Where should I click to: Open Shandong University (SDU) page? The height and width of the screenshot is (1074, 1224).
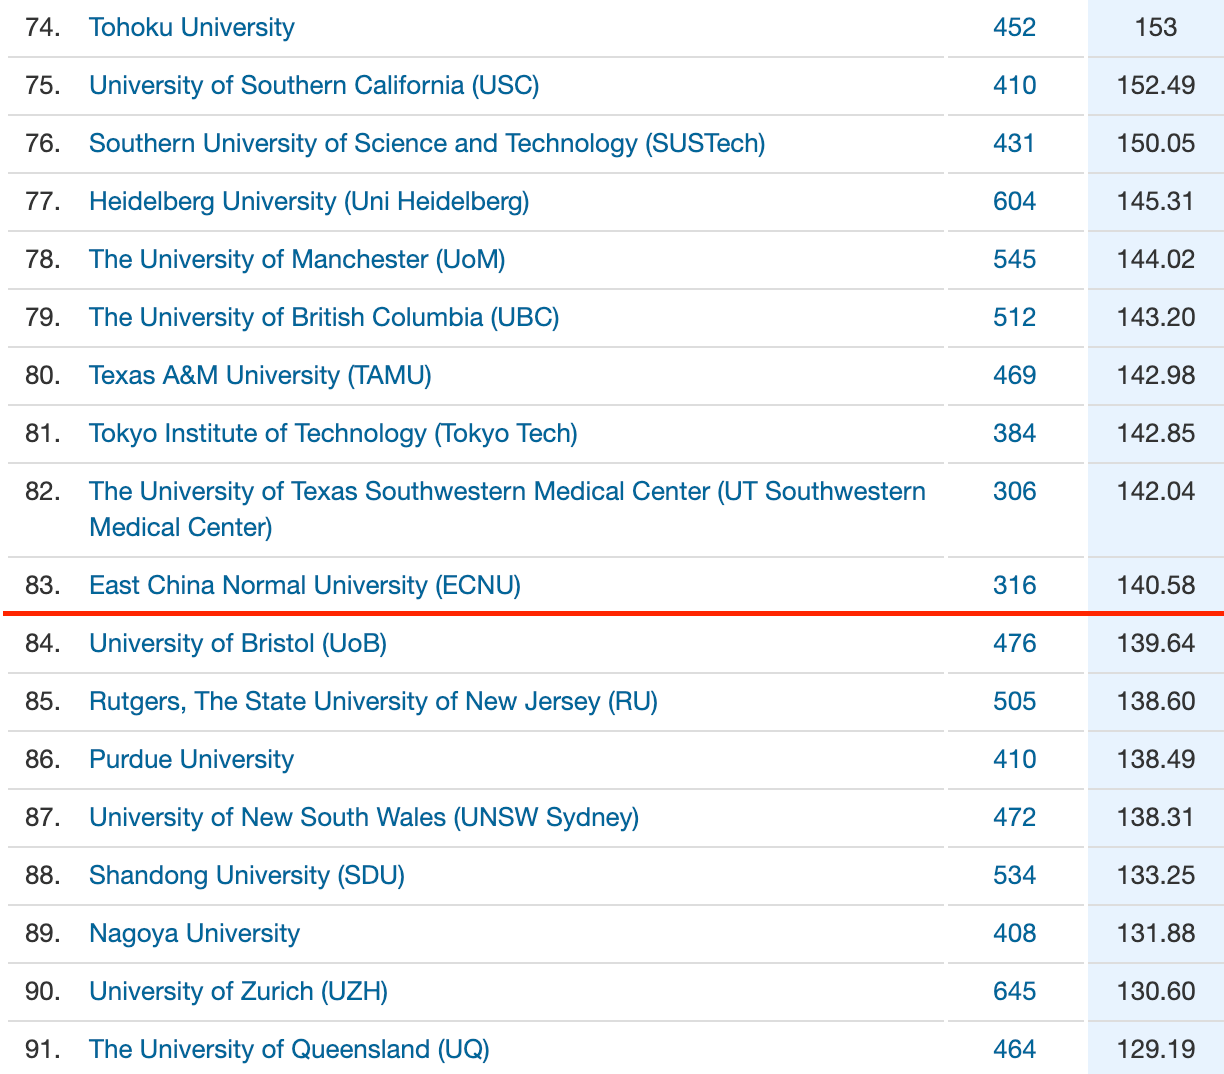point(247,875)
